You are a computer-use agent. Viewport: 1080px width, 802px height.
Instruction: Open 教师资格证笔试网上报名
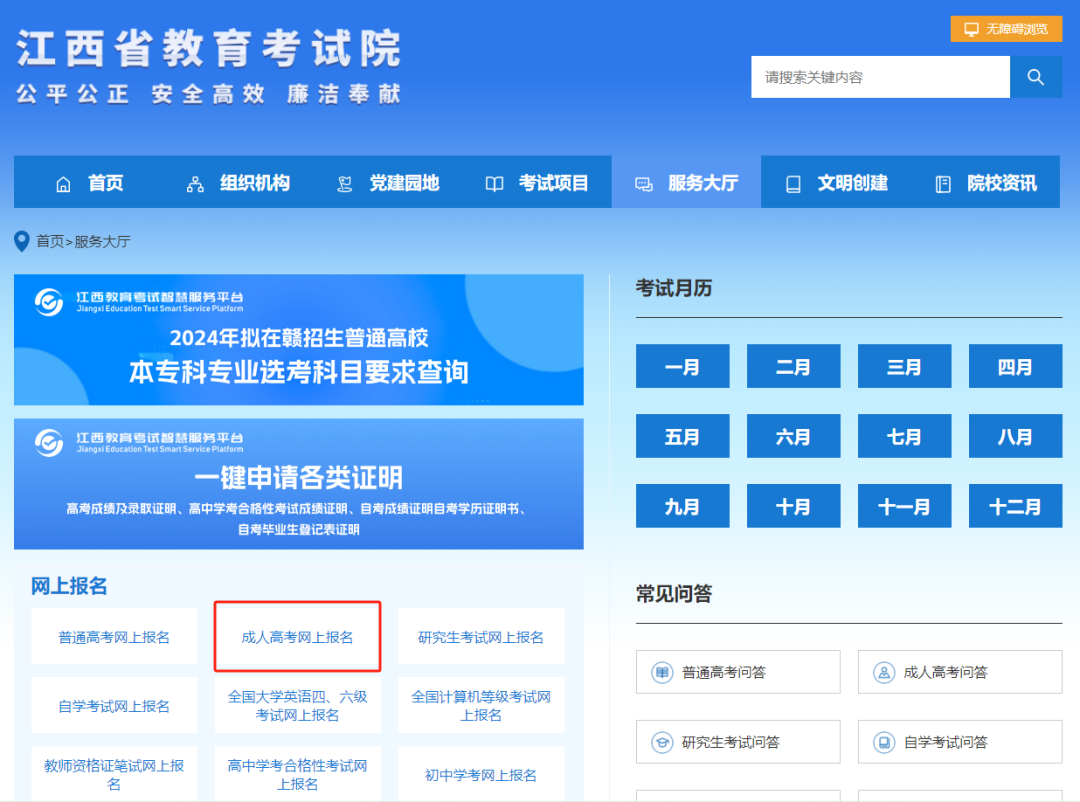[113, 773]
